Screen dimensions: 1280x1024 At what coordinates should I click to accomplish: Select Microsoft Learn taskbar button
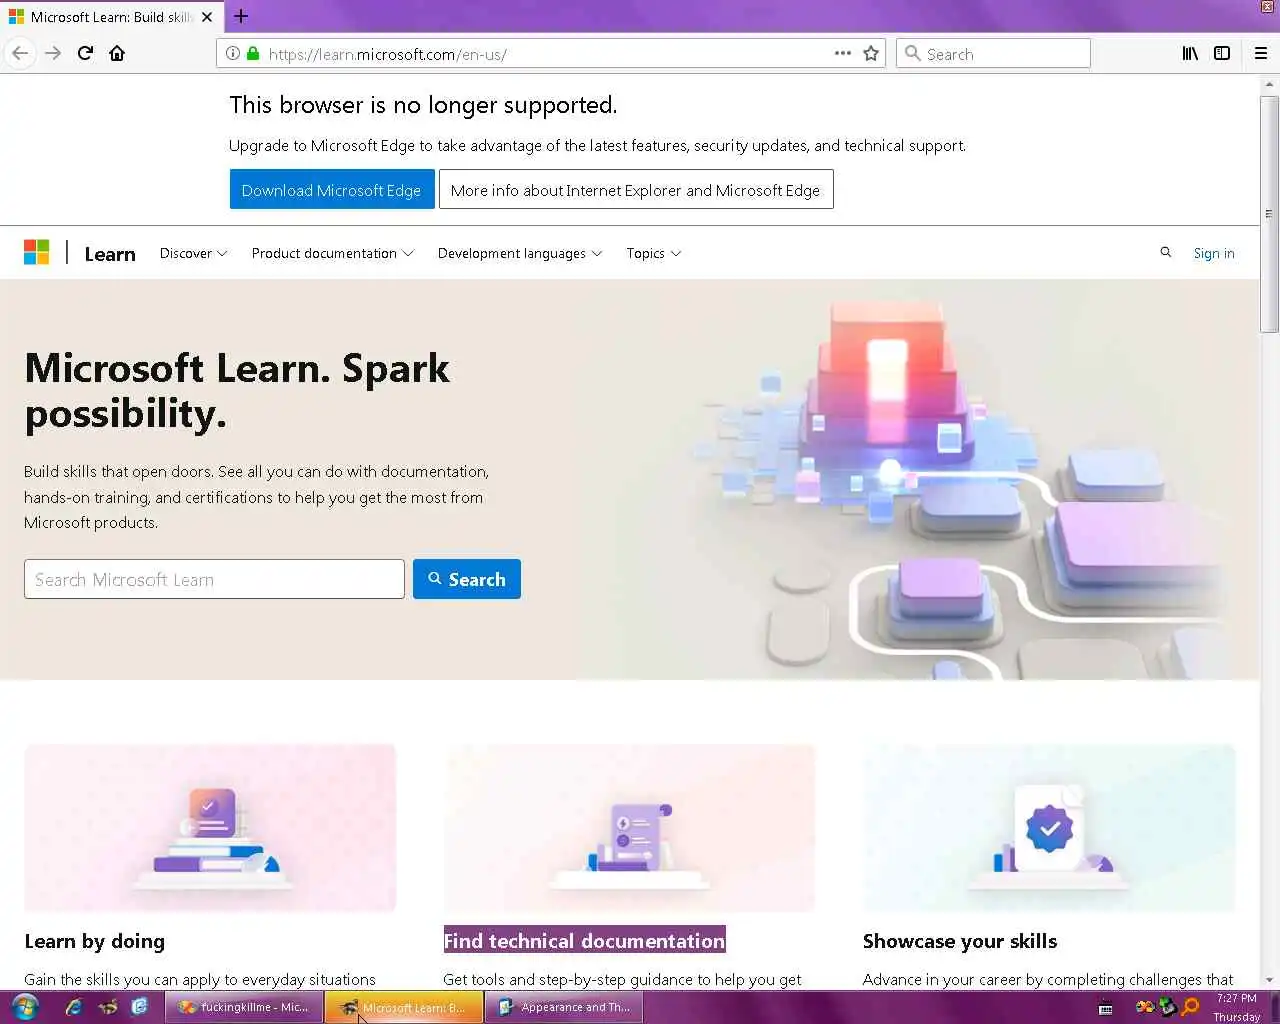404,1007
